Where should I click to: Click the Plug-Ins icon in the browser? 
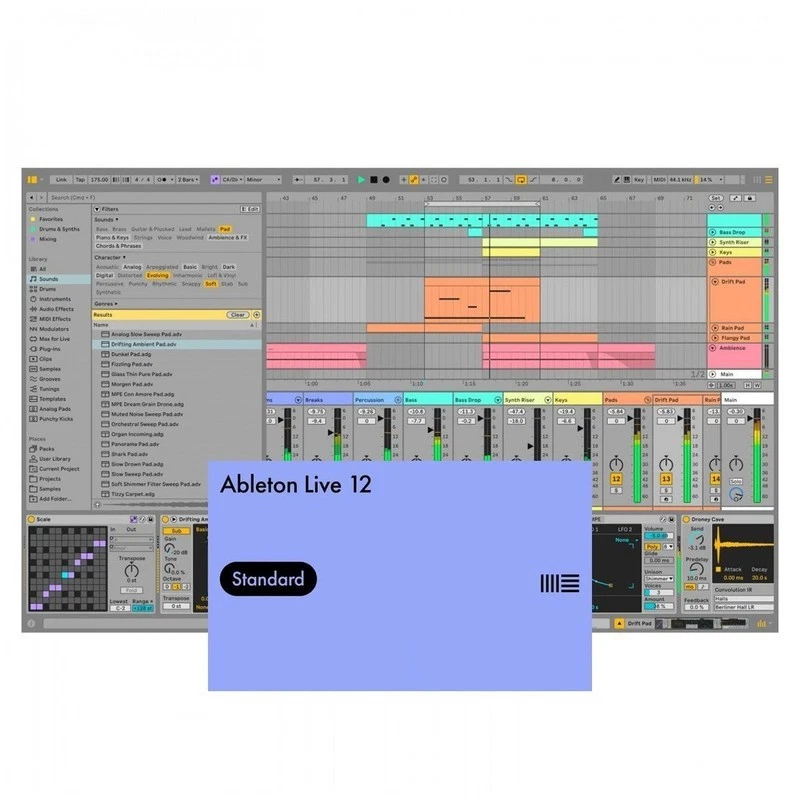coord(48,348)
